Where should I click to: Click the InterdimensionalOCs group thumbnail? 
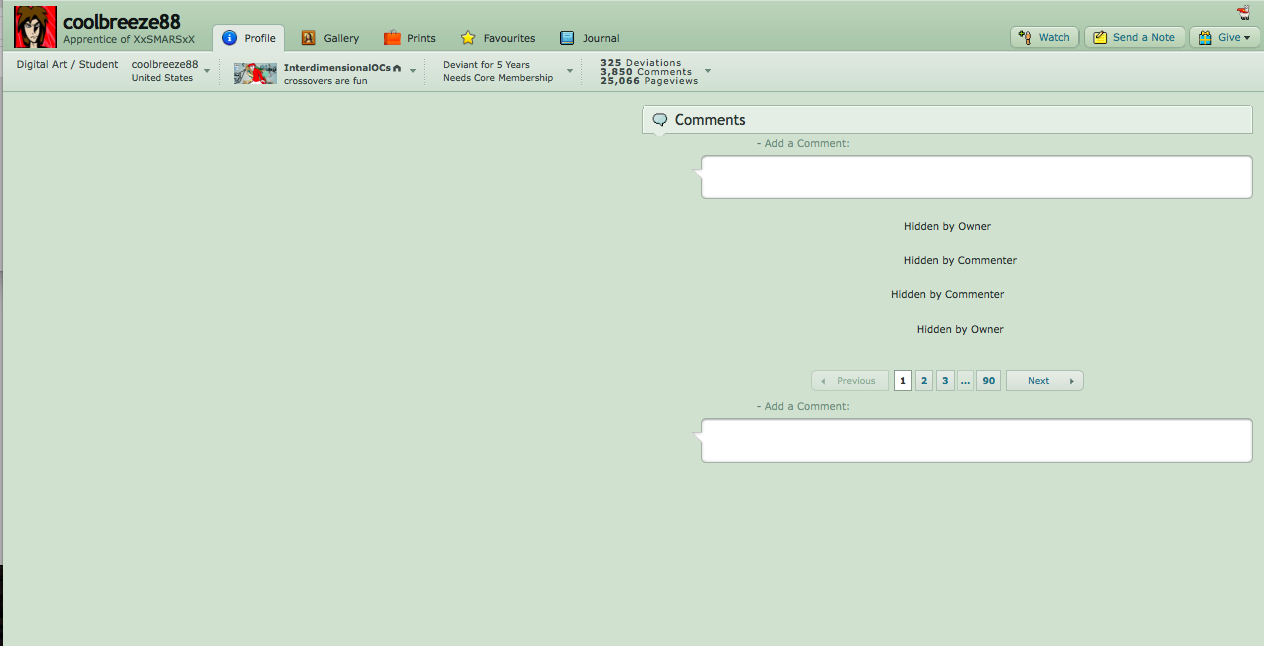pos(255,73)
